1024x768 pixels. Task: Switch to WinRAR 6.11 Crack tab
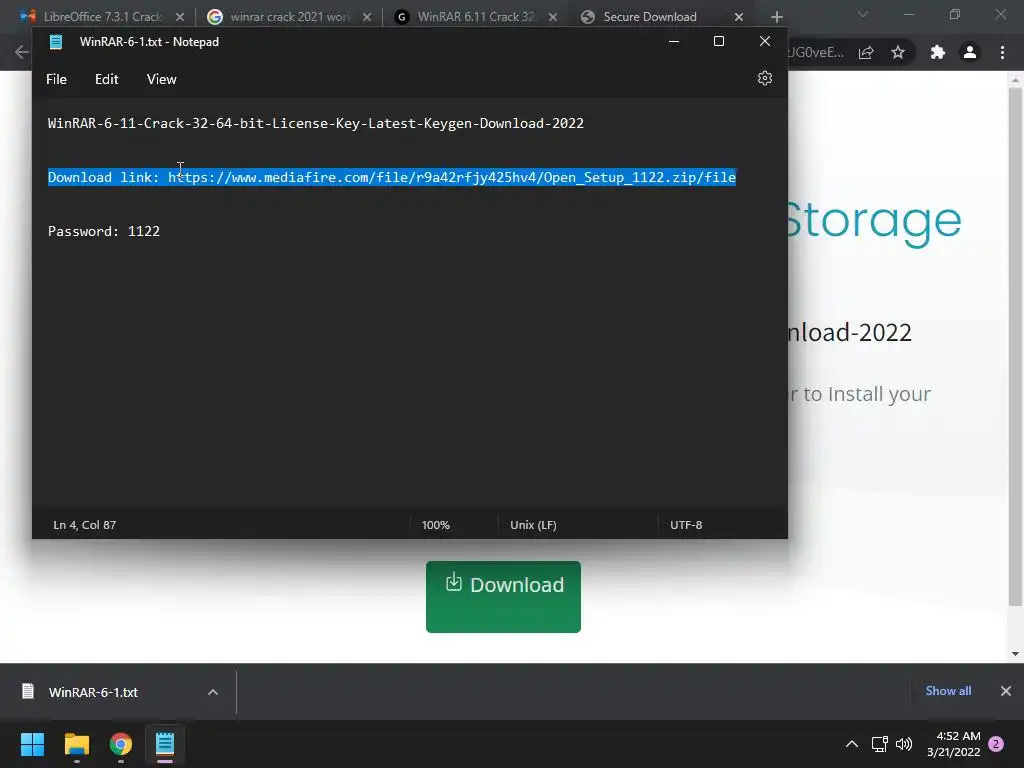coord(475,17)
